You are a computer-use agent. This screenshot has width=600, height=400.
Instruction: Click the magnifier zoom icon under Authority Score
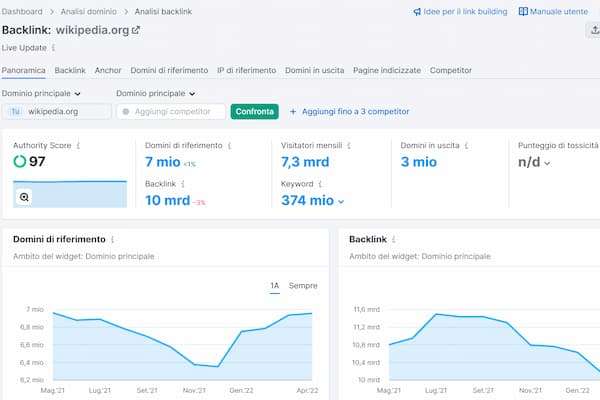24,197
